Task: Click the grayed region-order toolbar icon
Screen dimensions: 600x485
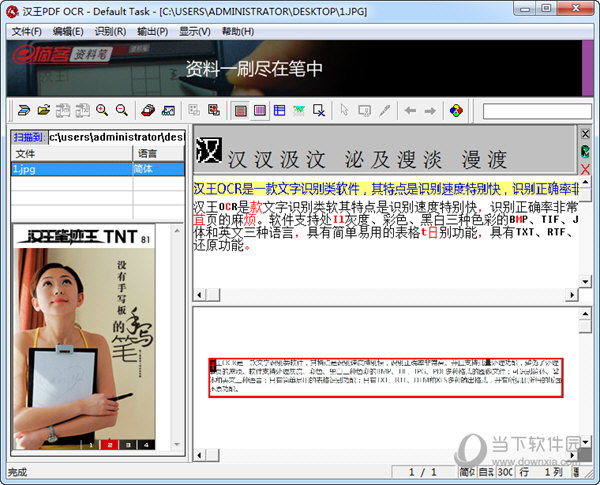Action: click(x=364, y=111)
